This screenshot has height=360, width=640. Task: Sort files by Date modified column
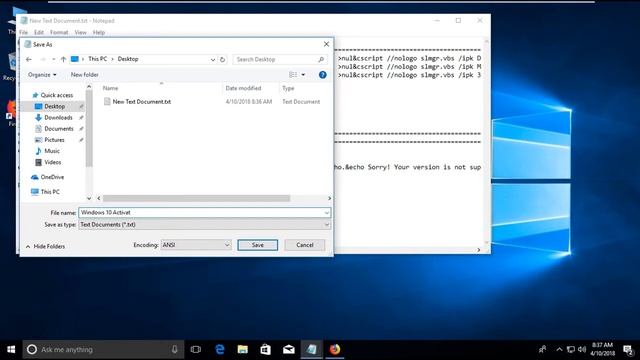[x=243, y=88]
